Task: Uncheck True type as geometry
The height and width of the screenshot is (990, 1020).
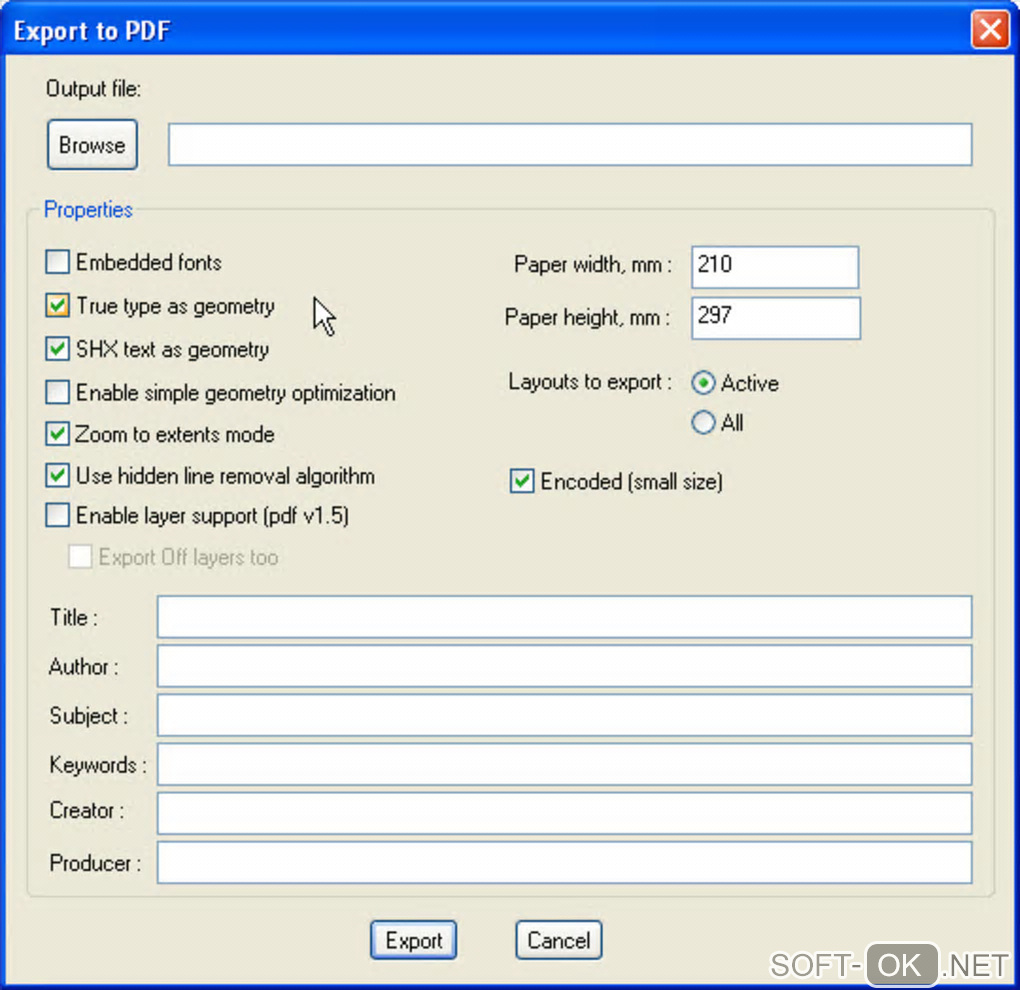Action: pyautogui.click(x=57, y=306)
